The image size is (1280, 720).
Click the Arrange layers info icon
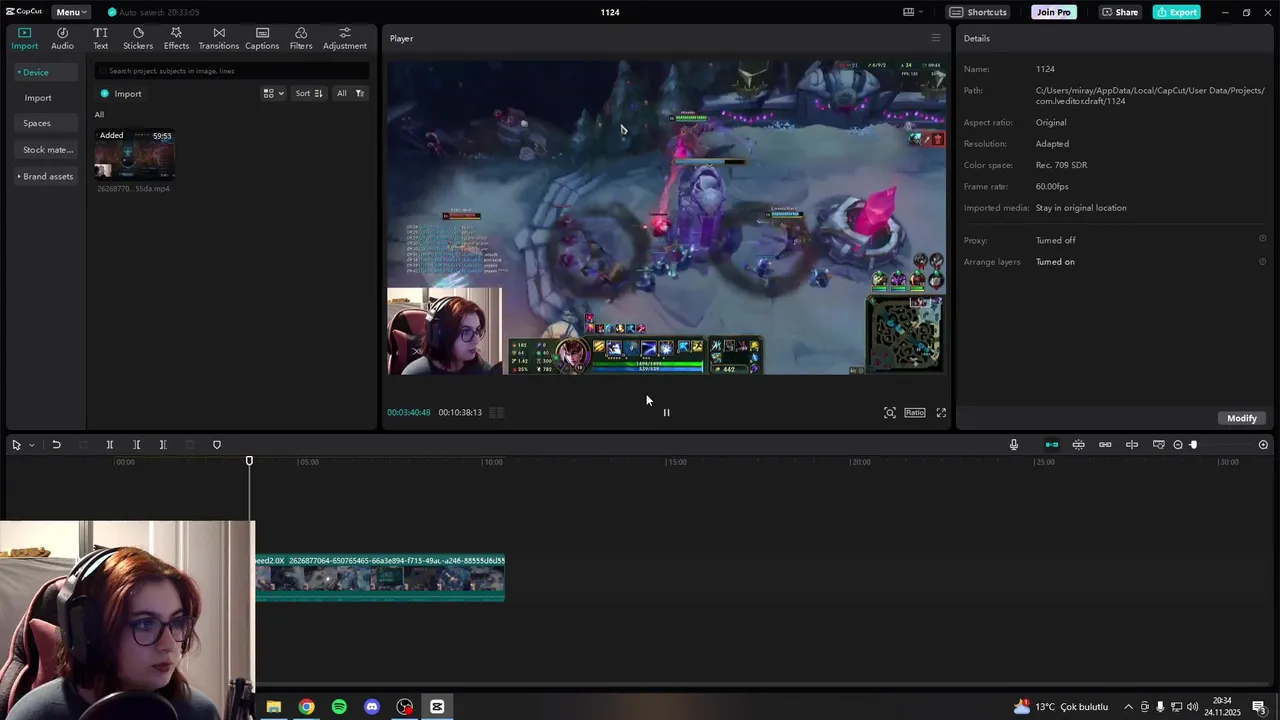[1262, 261]
